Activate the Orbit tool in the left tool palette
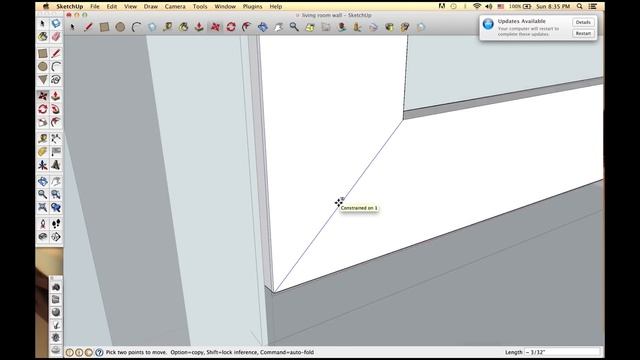The width and height of the screenshot is (640, 360). (42, 181)
